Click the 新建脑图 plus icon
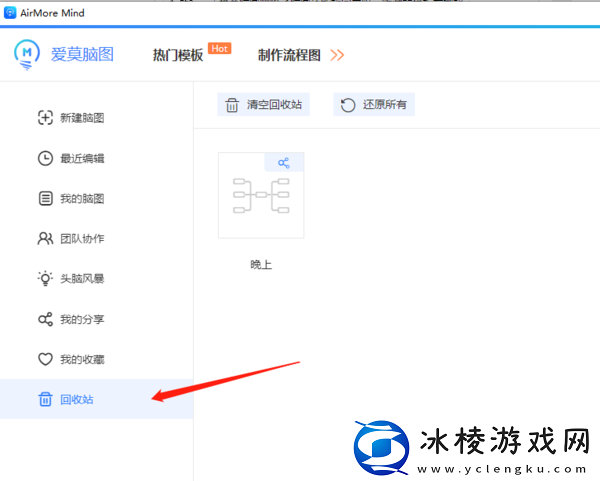 45,117
